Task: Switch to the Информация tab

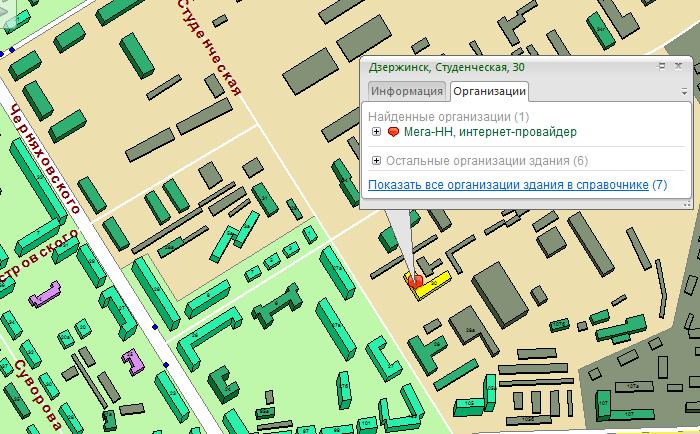Action: (407, 91)
